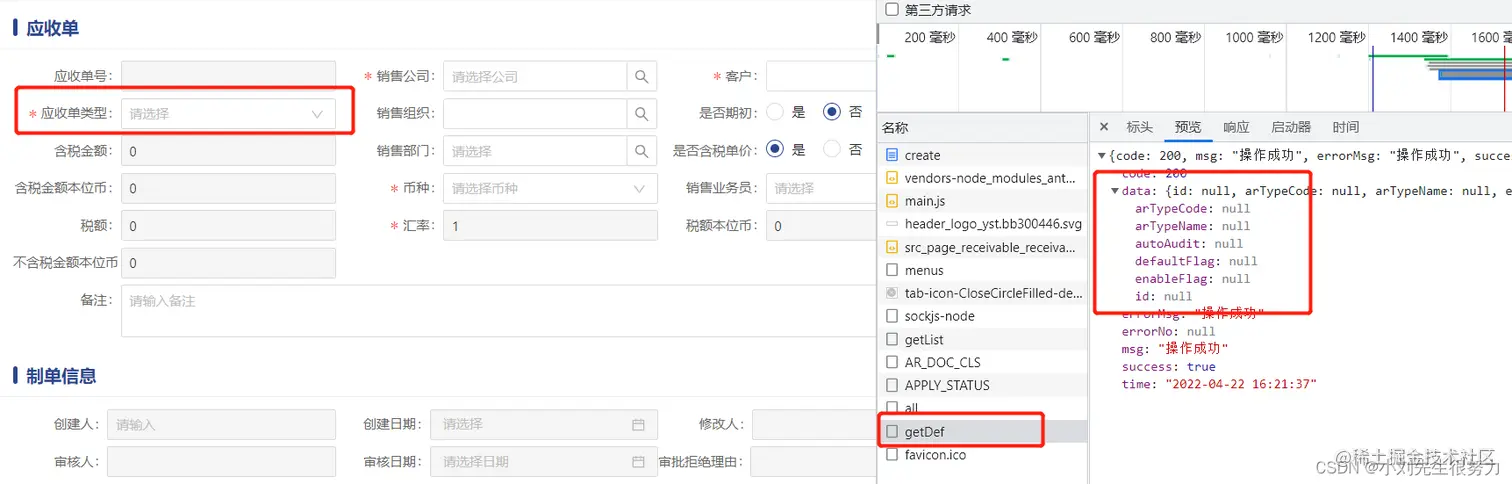The width and height of the screenshot is (1512, 484).
Task: Click the 创建日期 date field
Action: pyautogui.click(x=544, y=425)
